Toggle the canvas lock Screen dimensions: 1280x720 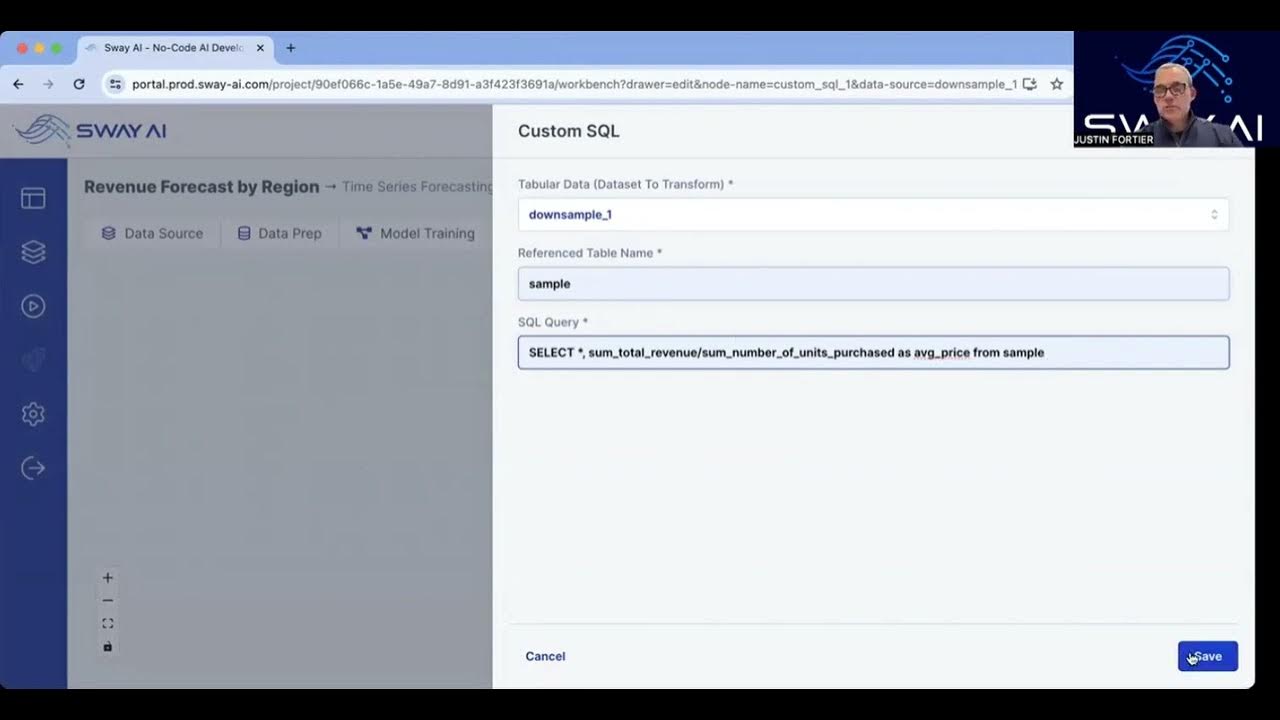108,646
